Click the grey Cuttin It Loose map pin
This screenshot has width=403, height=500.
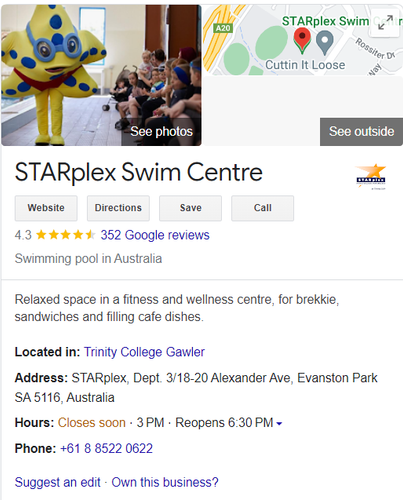coord(325,42)
